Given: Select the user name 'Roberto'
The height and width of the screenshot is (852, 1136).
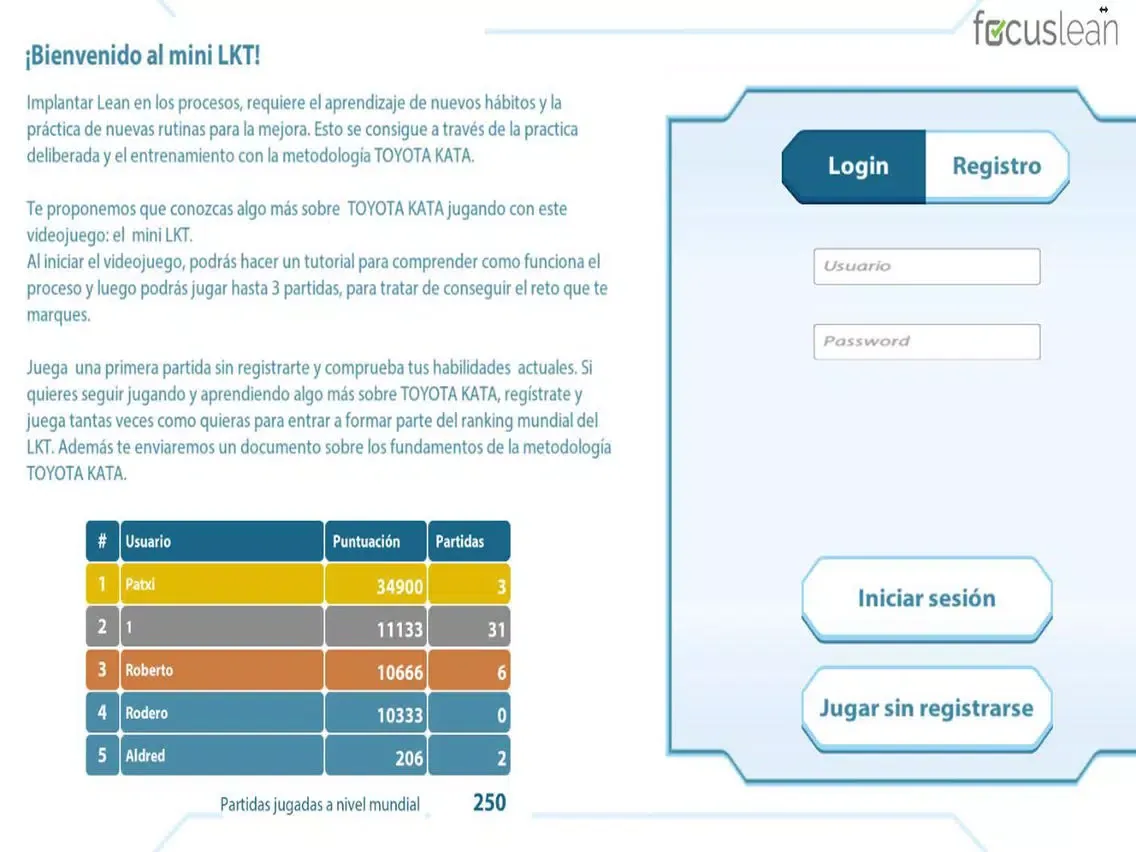Looking at the screenshot, I should coord(149,669).
